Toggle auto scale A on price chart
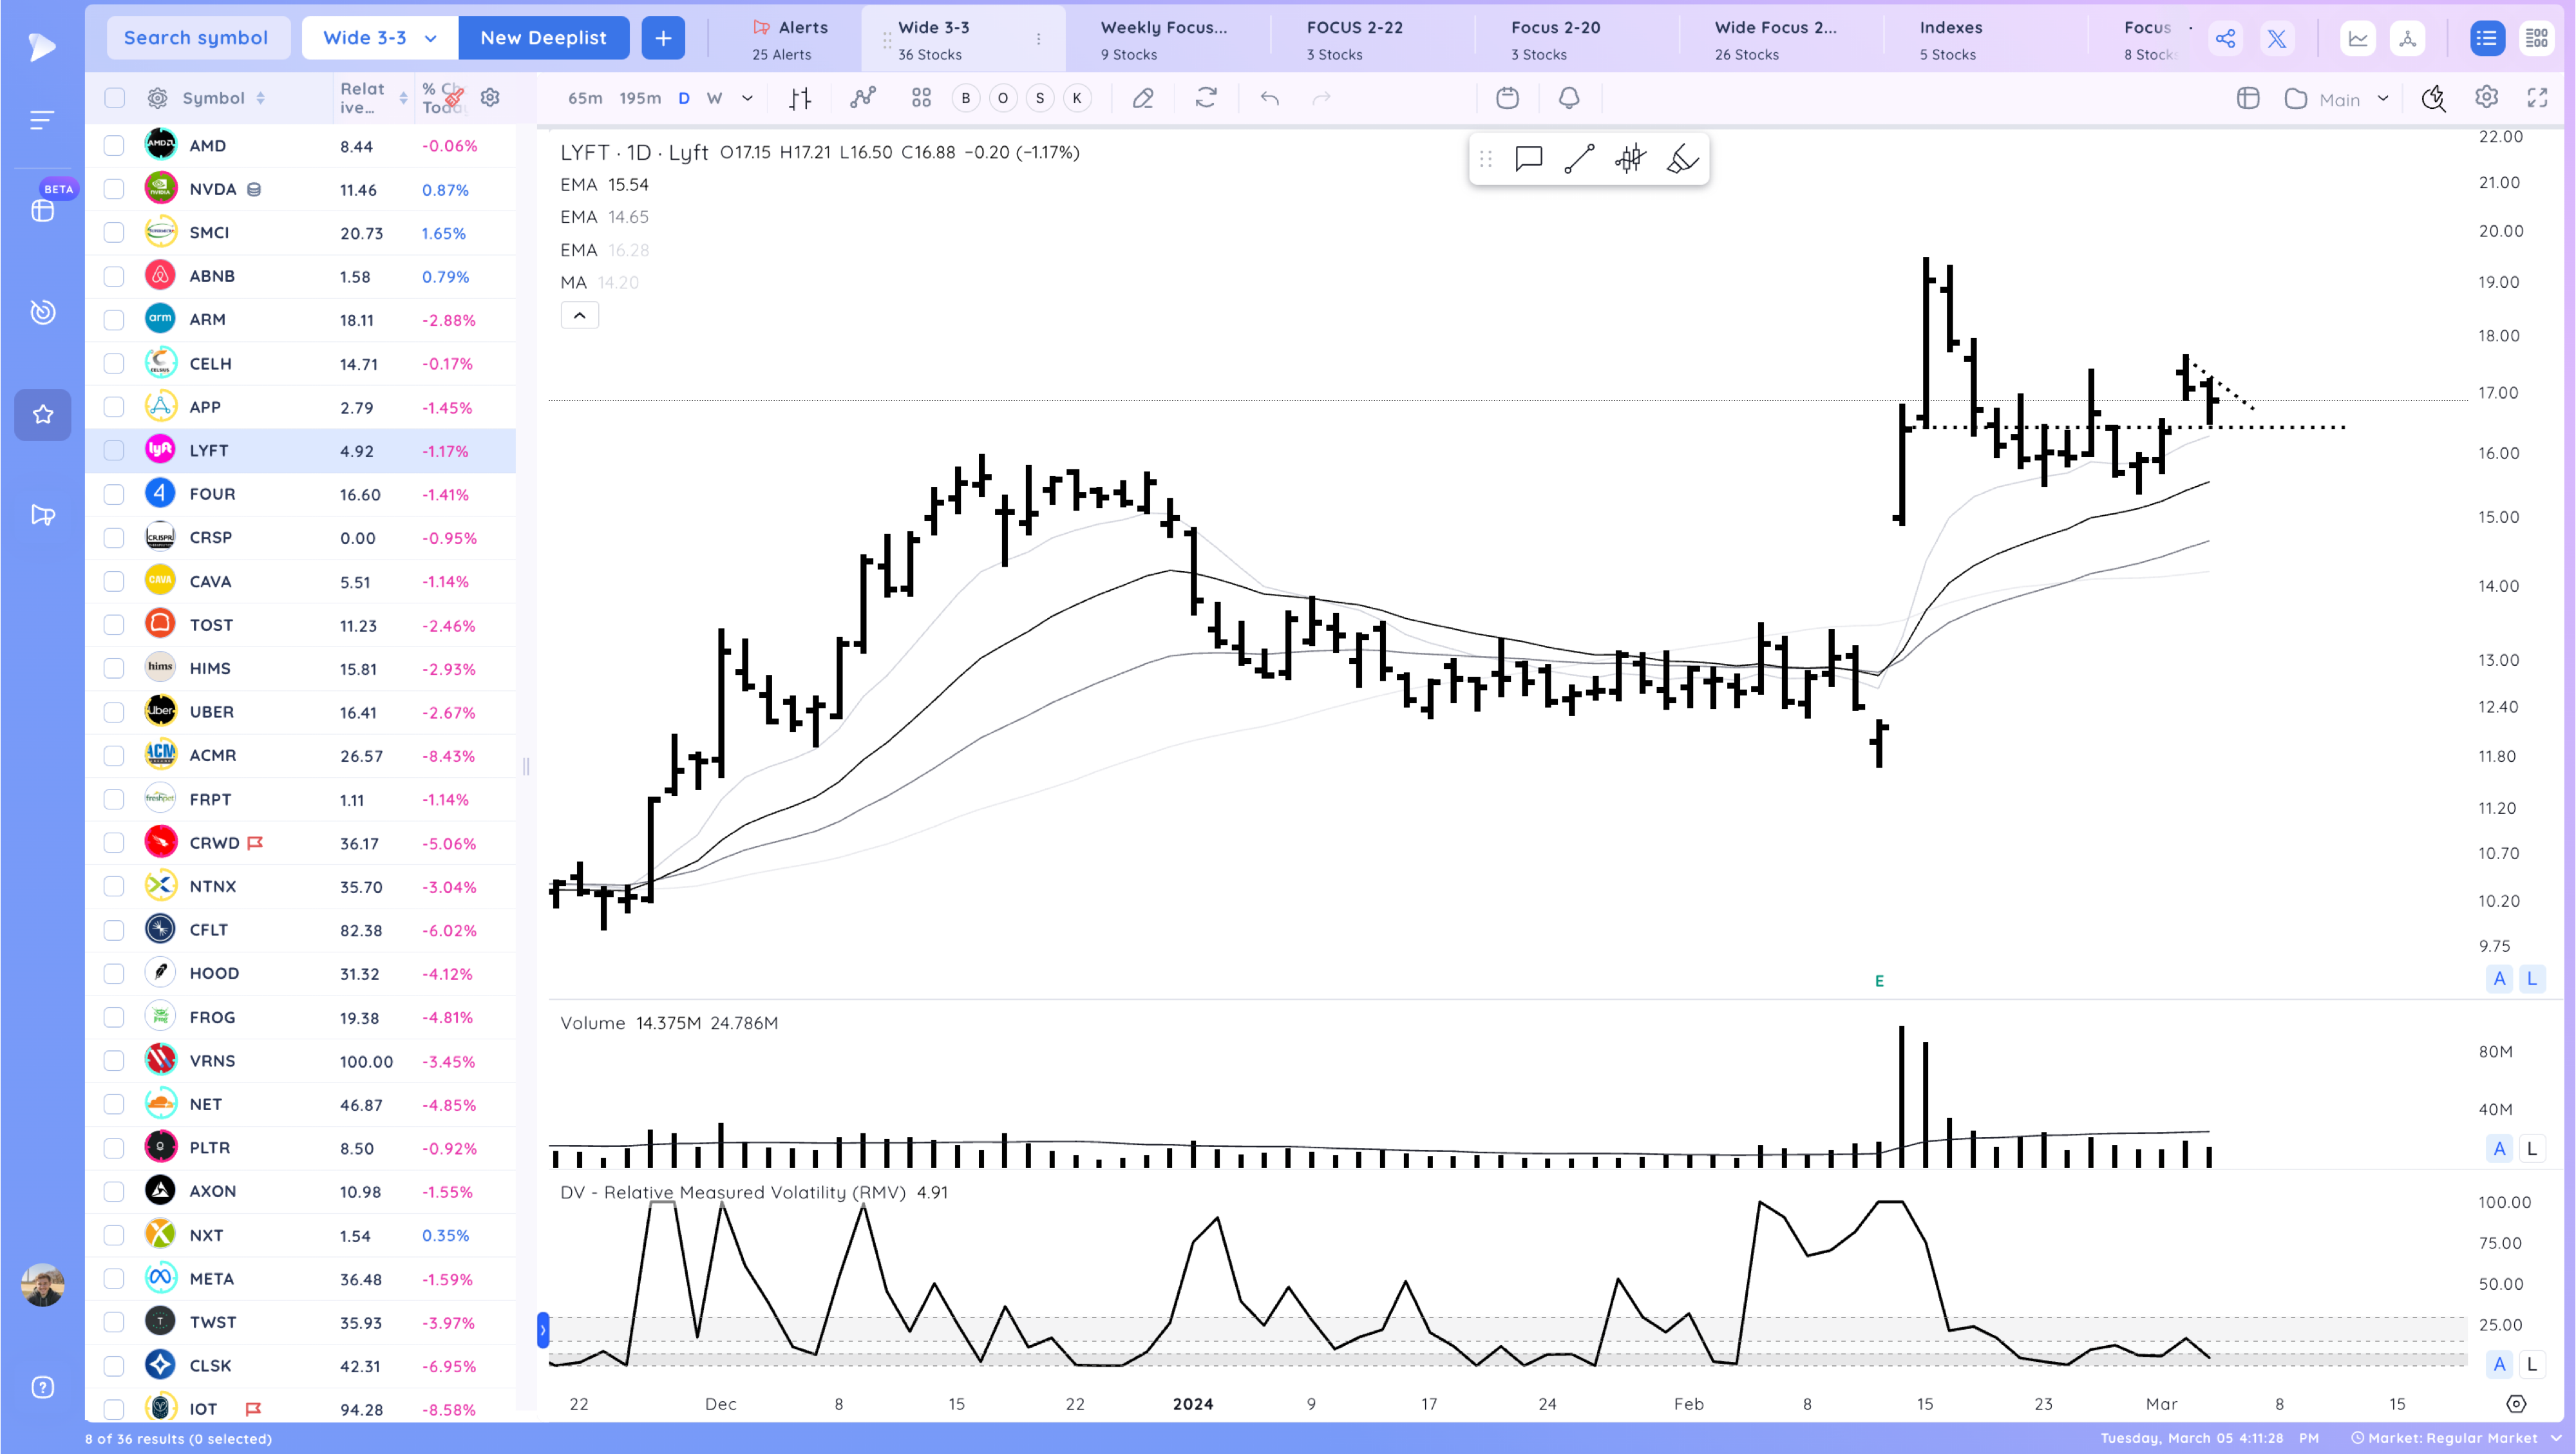The height and width of the screenshot is (1454, 2576). 2499,978
